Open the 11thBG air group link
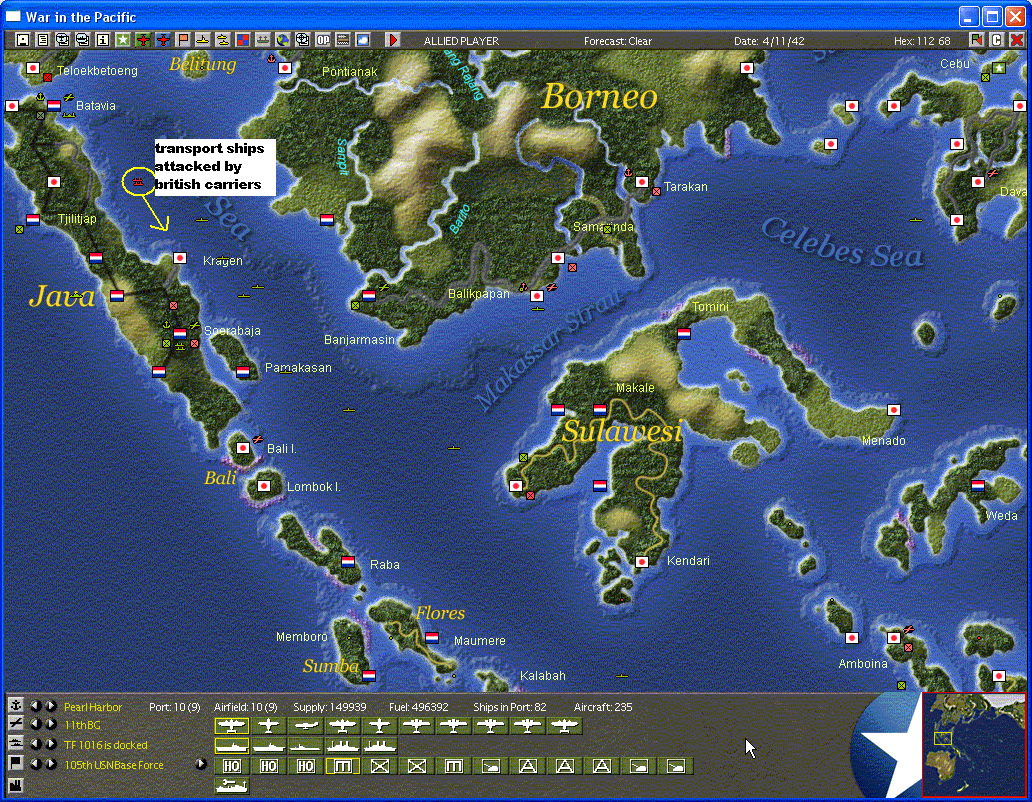 [82, 725]
